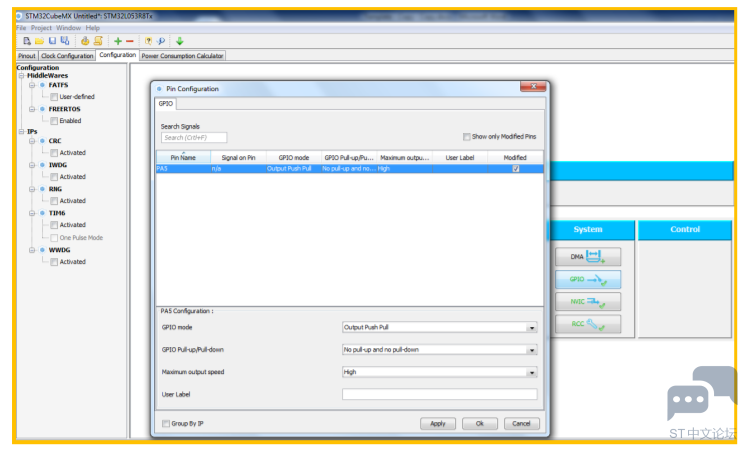Click the magnifier search toolbar icon

161,41
